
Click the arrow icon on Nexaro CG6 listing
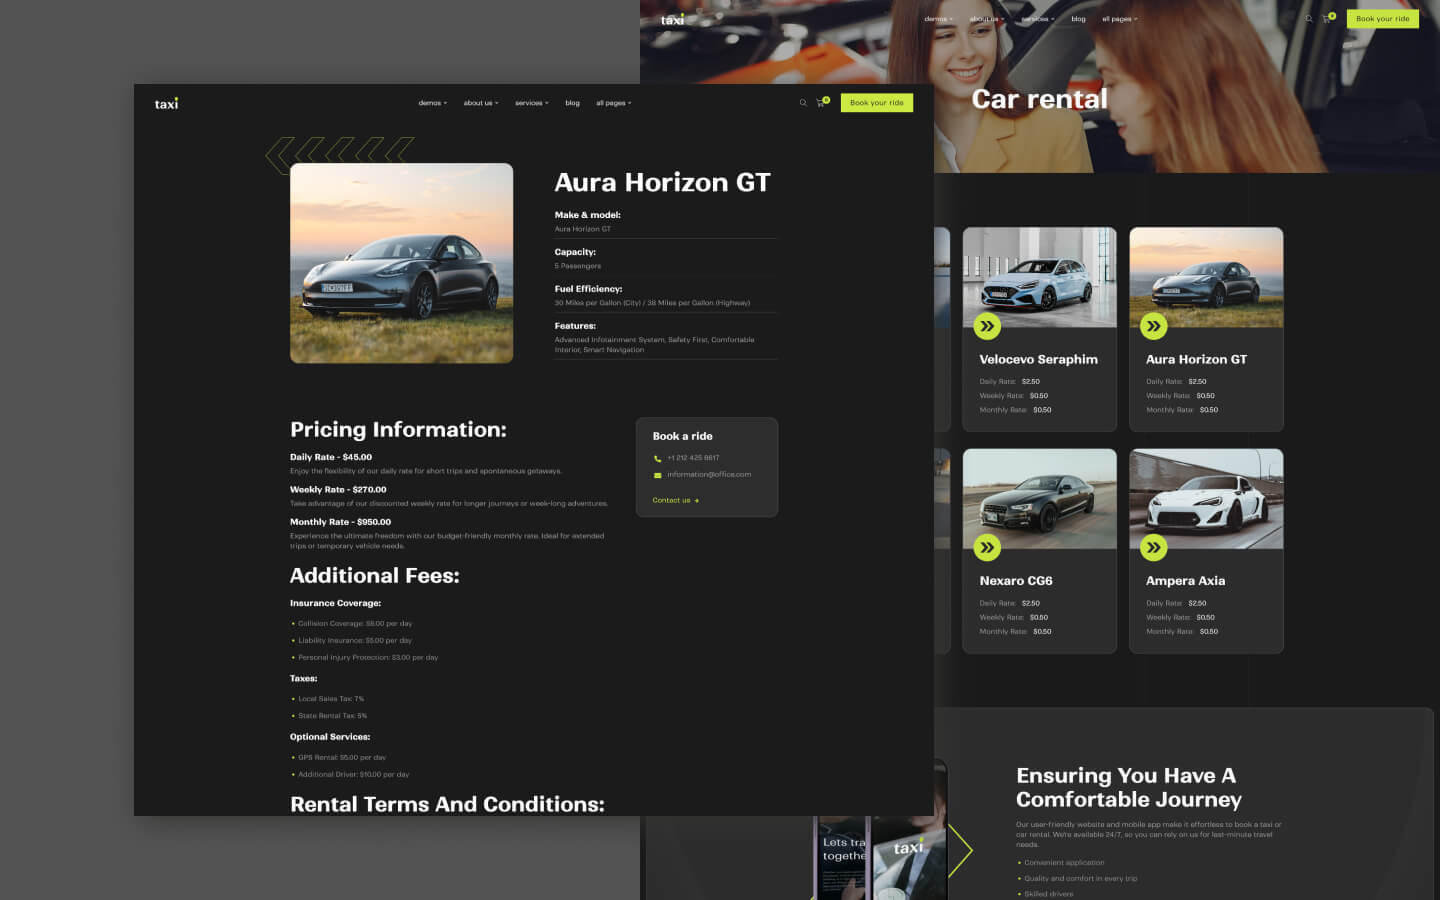click(x=987, y=548)
